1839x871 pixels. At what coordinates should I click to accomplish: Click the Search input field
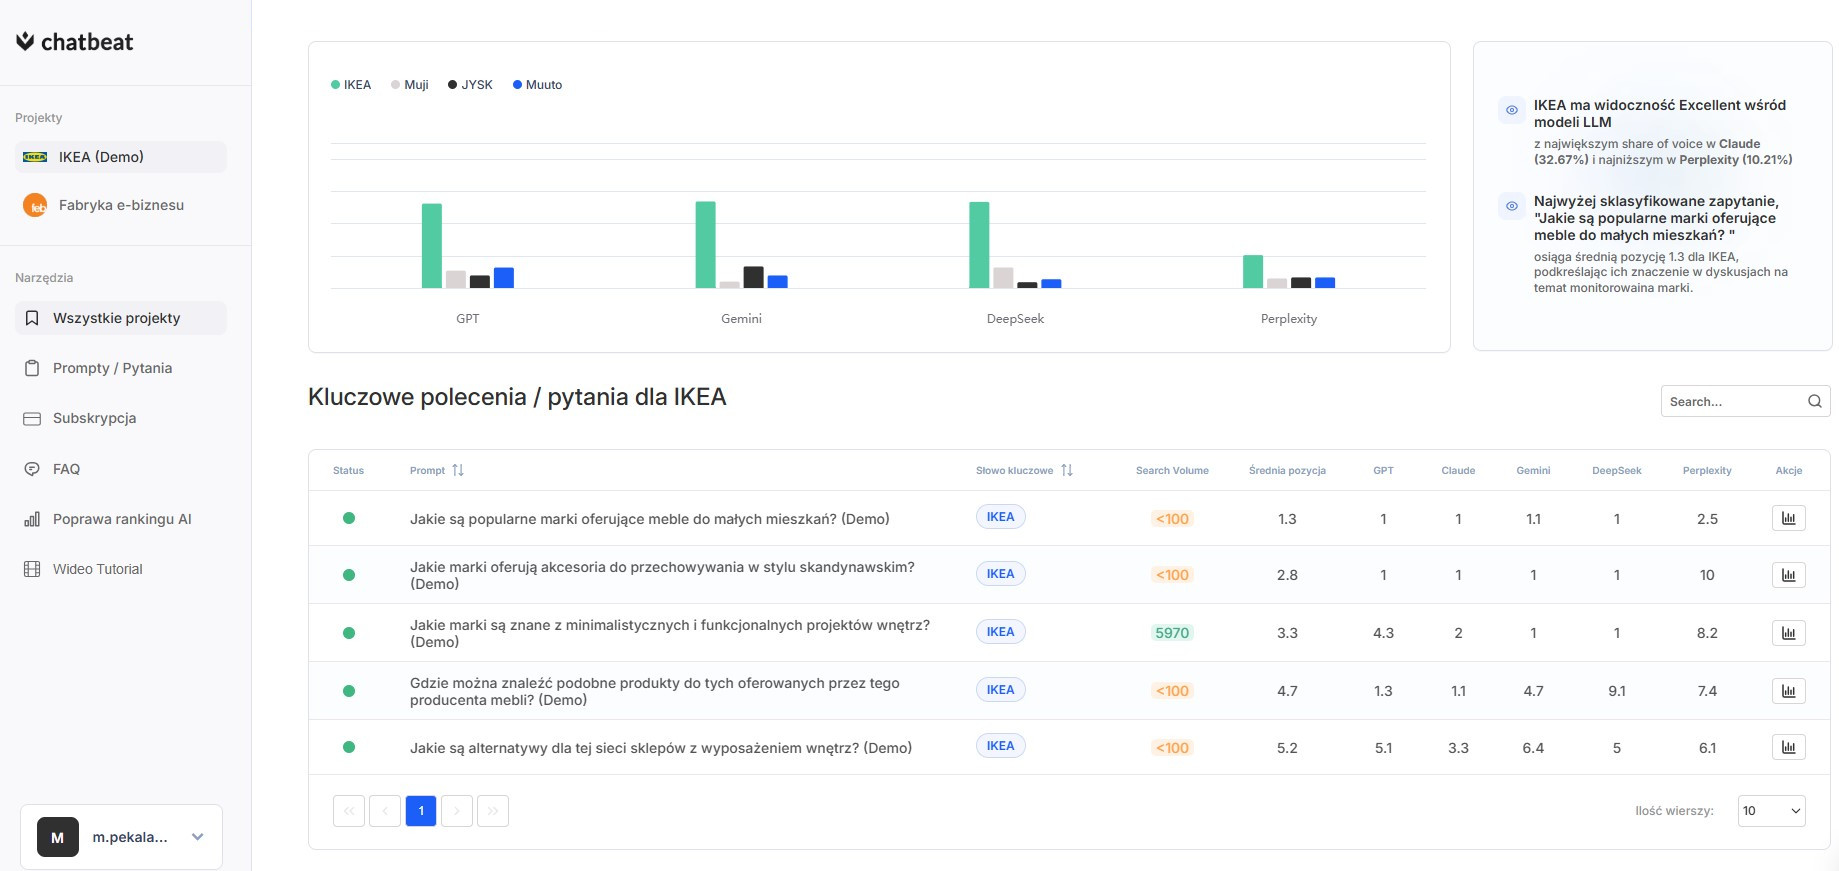point(1746,401)
